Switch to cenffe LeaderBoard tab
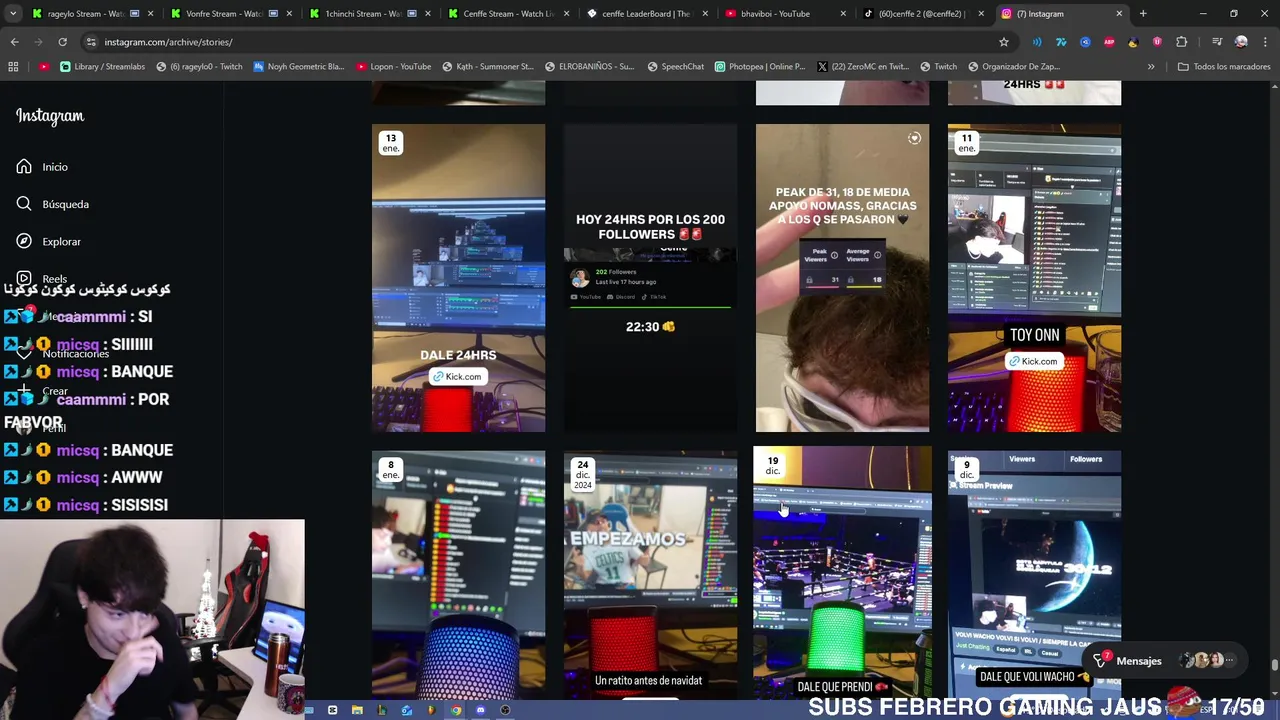1280x720 pixels. tap(645, 14)
